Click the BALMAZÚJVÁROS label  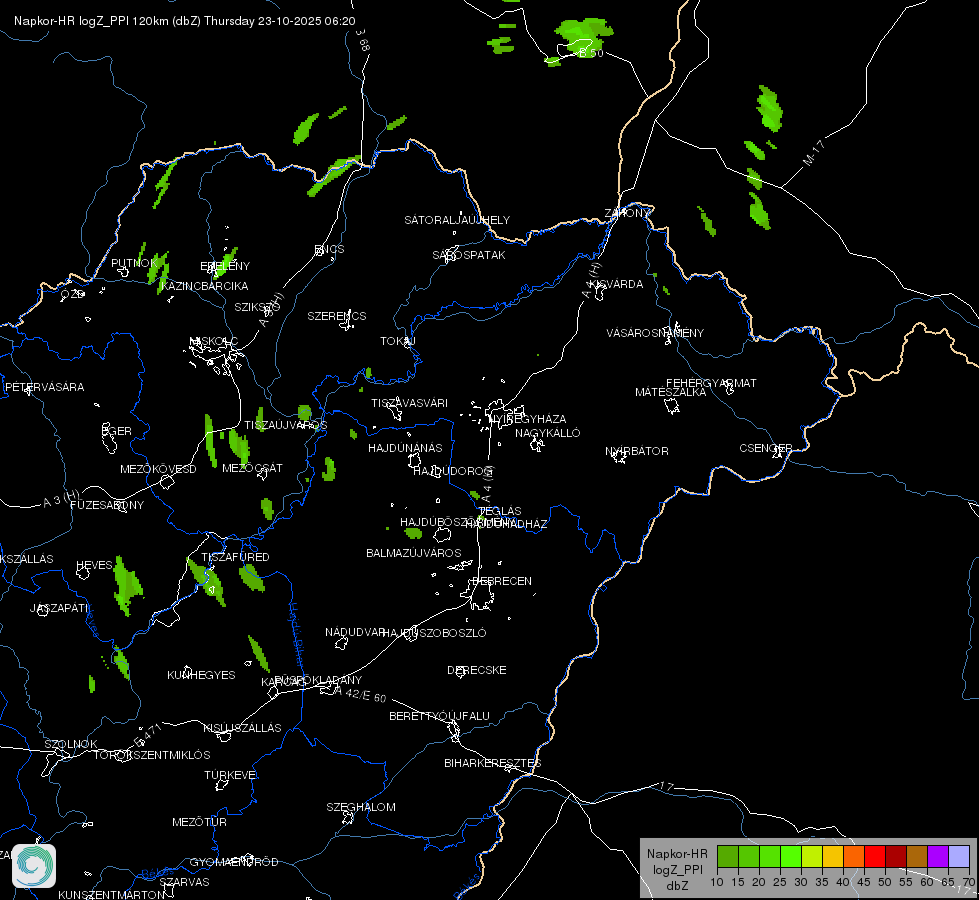(413, 553)
